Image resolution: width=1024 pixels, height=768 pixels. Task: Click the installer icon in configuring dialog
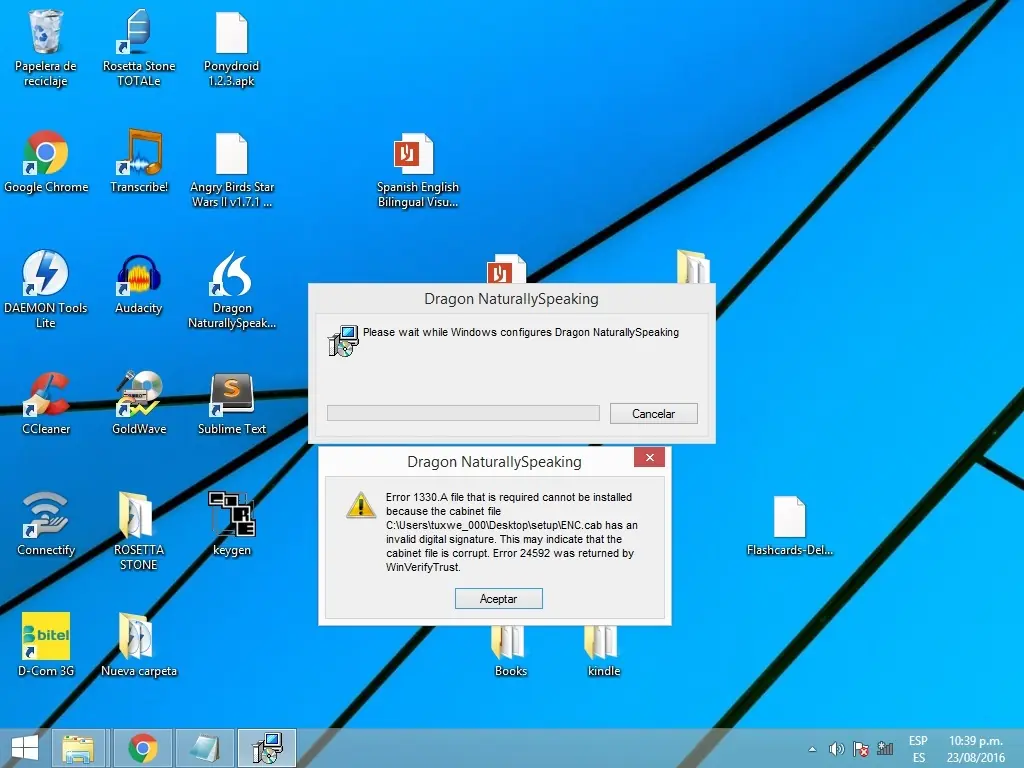point(344,340)
